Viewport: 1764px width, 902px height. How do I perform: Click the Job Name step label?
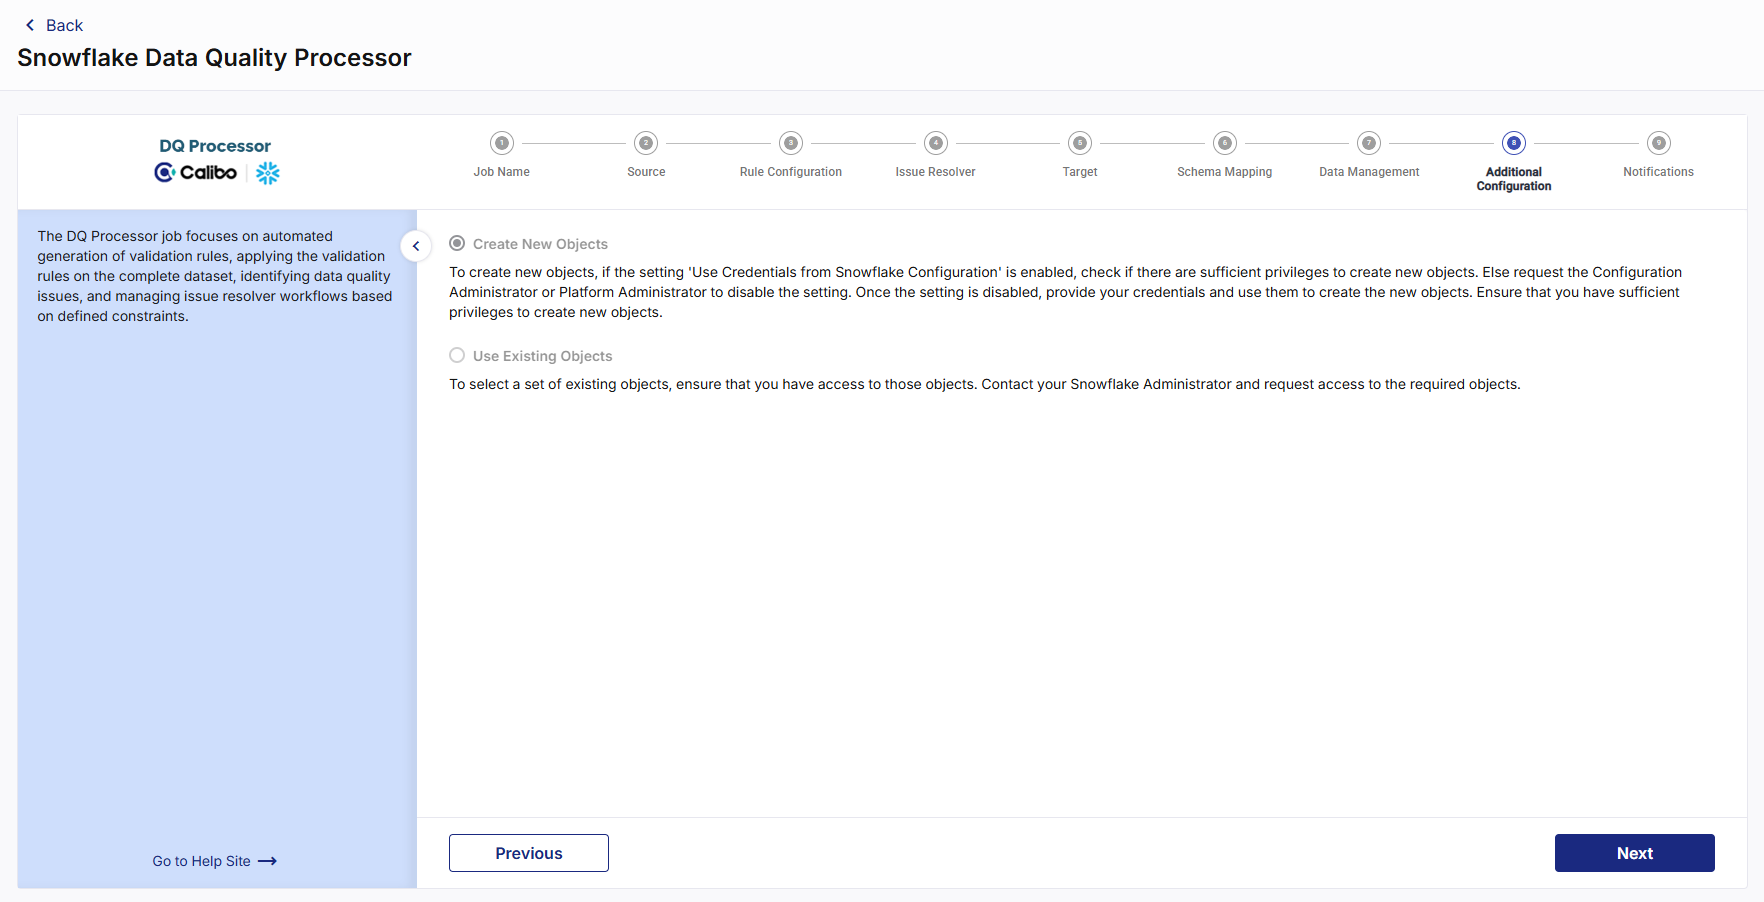pyautogui.click(x=502, y=172)
